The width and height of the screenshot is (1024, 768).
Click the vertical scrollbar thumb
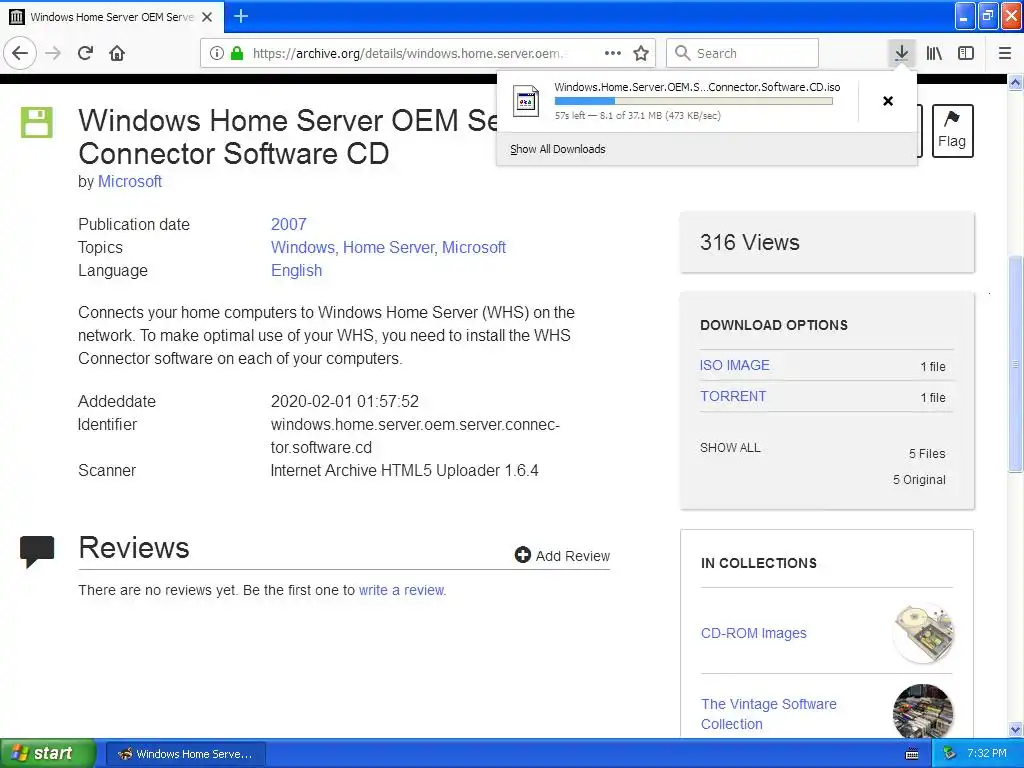(1016, 363)
